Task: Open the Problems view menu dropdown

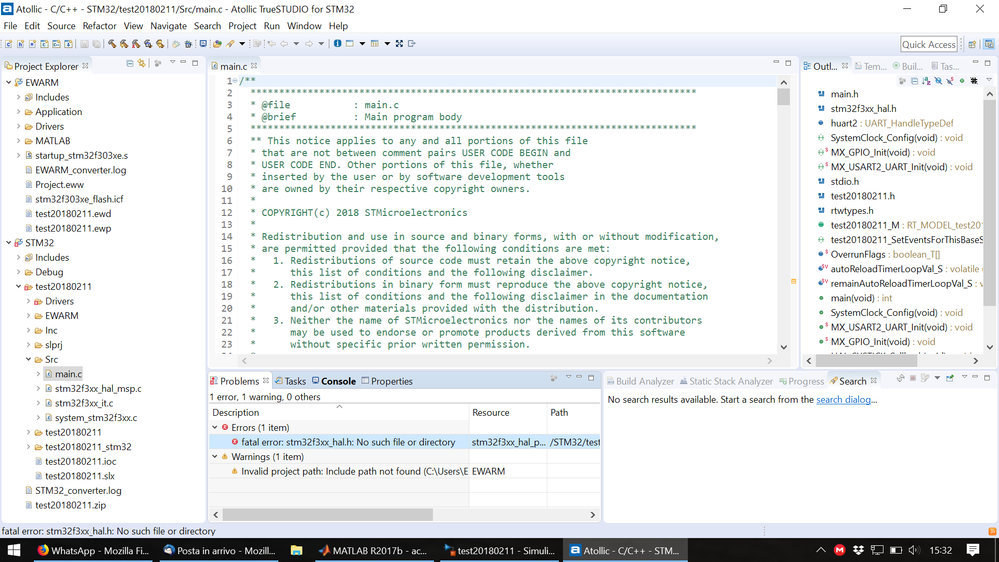Action: tap(568, 378)
